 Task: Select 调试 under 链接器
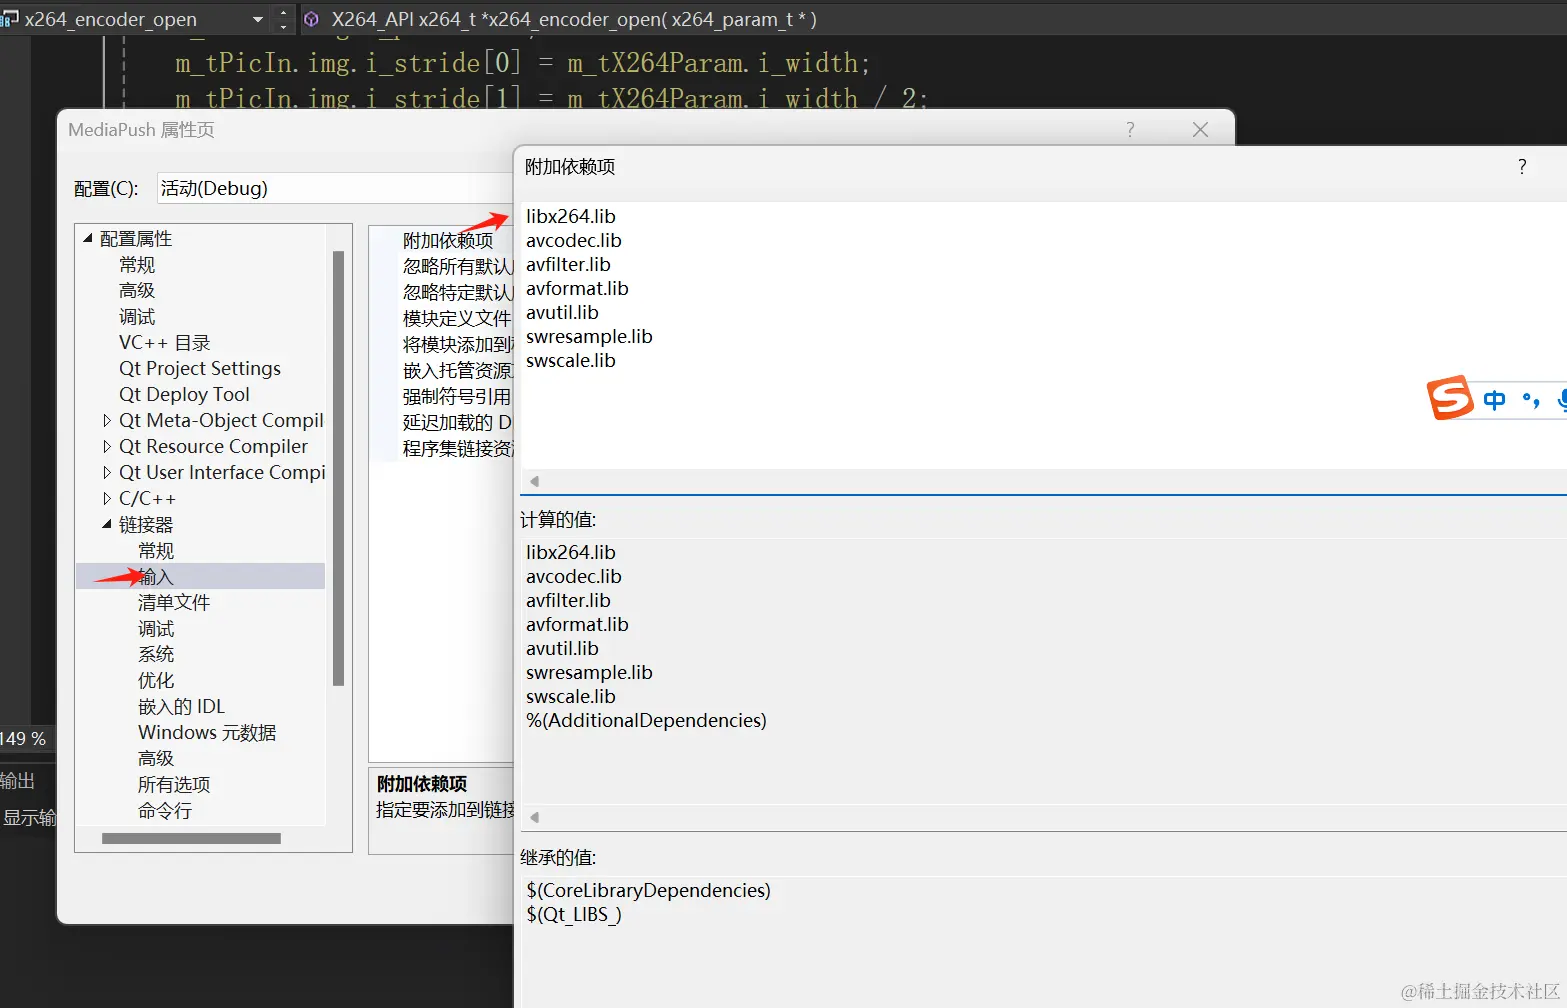tap(156, 629)
